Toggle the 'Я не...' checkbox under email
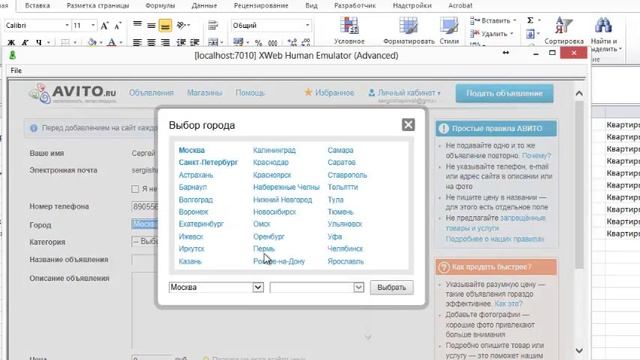Image resolution: width=640 pixels, height=360 pixels. [135, 189]
